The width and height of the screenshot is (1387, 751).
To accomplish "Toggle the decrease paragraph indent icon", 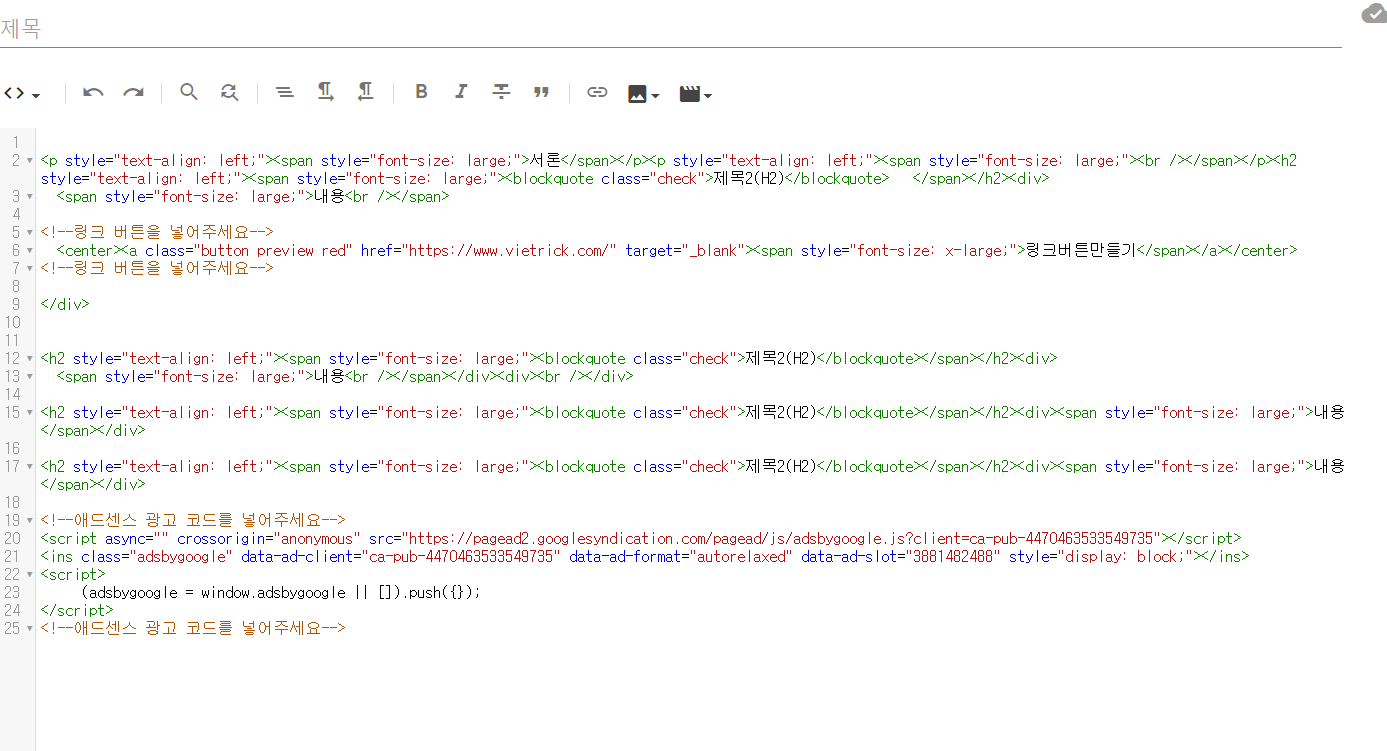I will [x=365, y=91].
